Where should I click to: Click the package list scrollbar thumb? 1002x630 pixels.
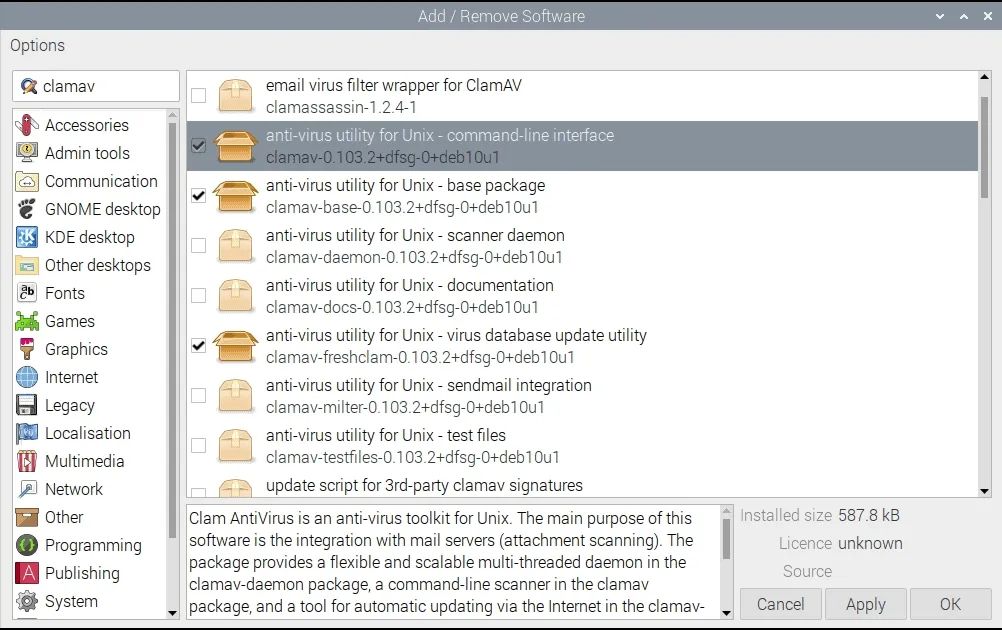984,147
